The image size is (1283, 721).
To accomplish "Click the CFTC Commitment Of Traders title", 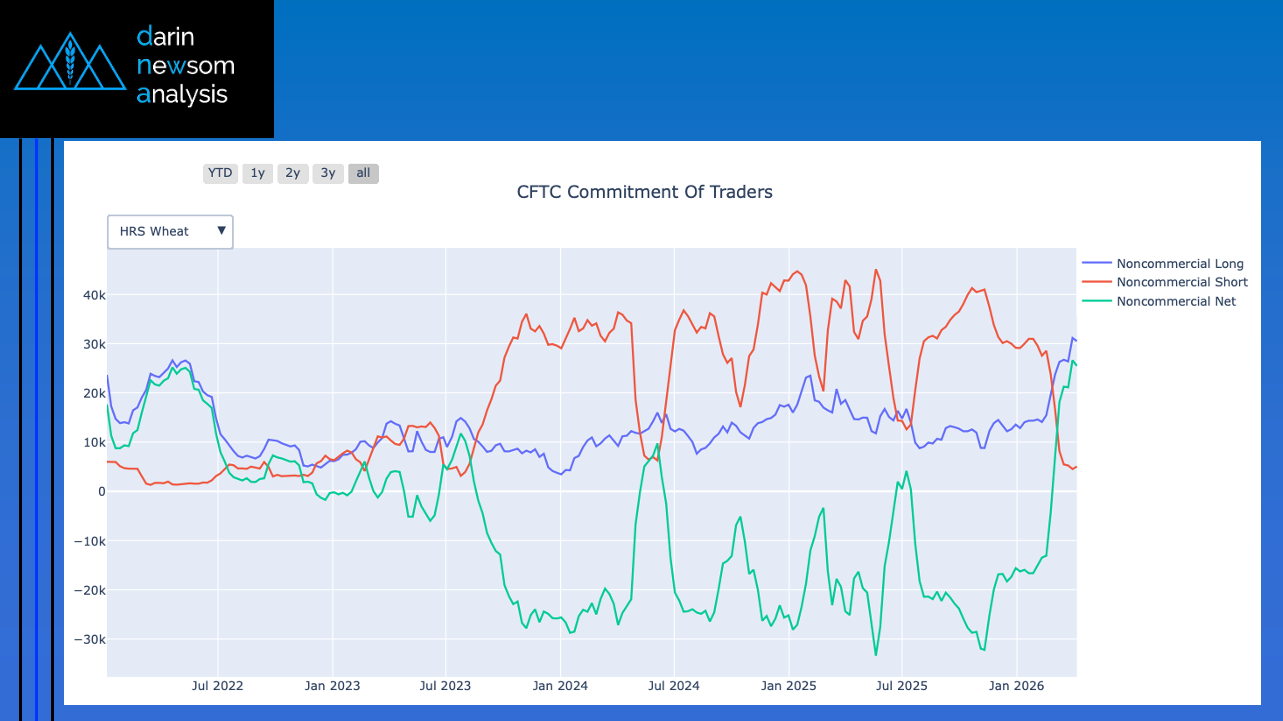I will 644,192.
